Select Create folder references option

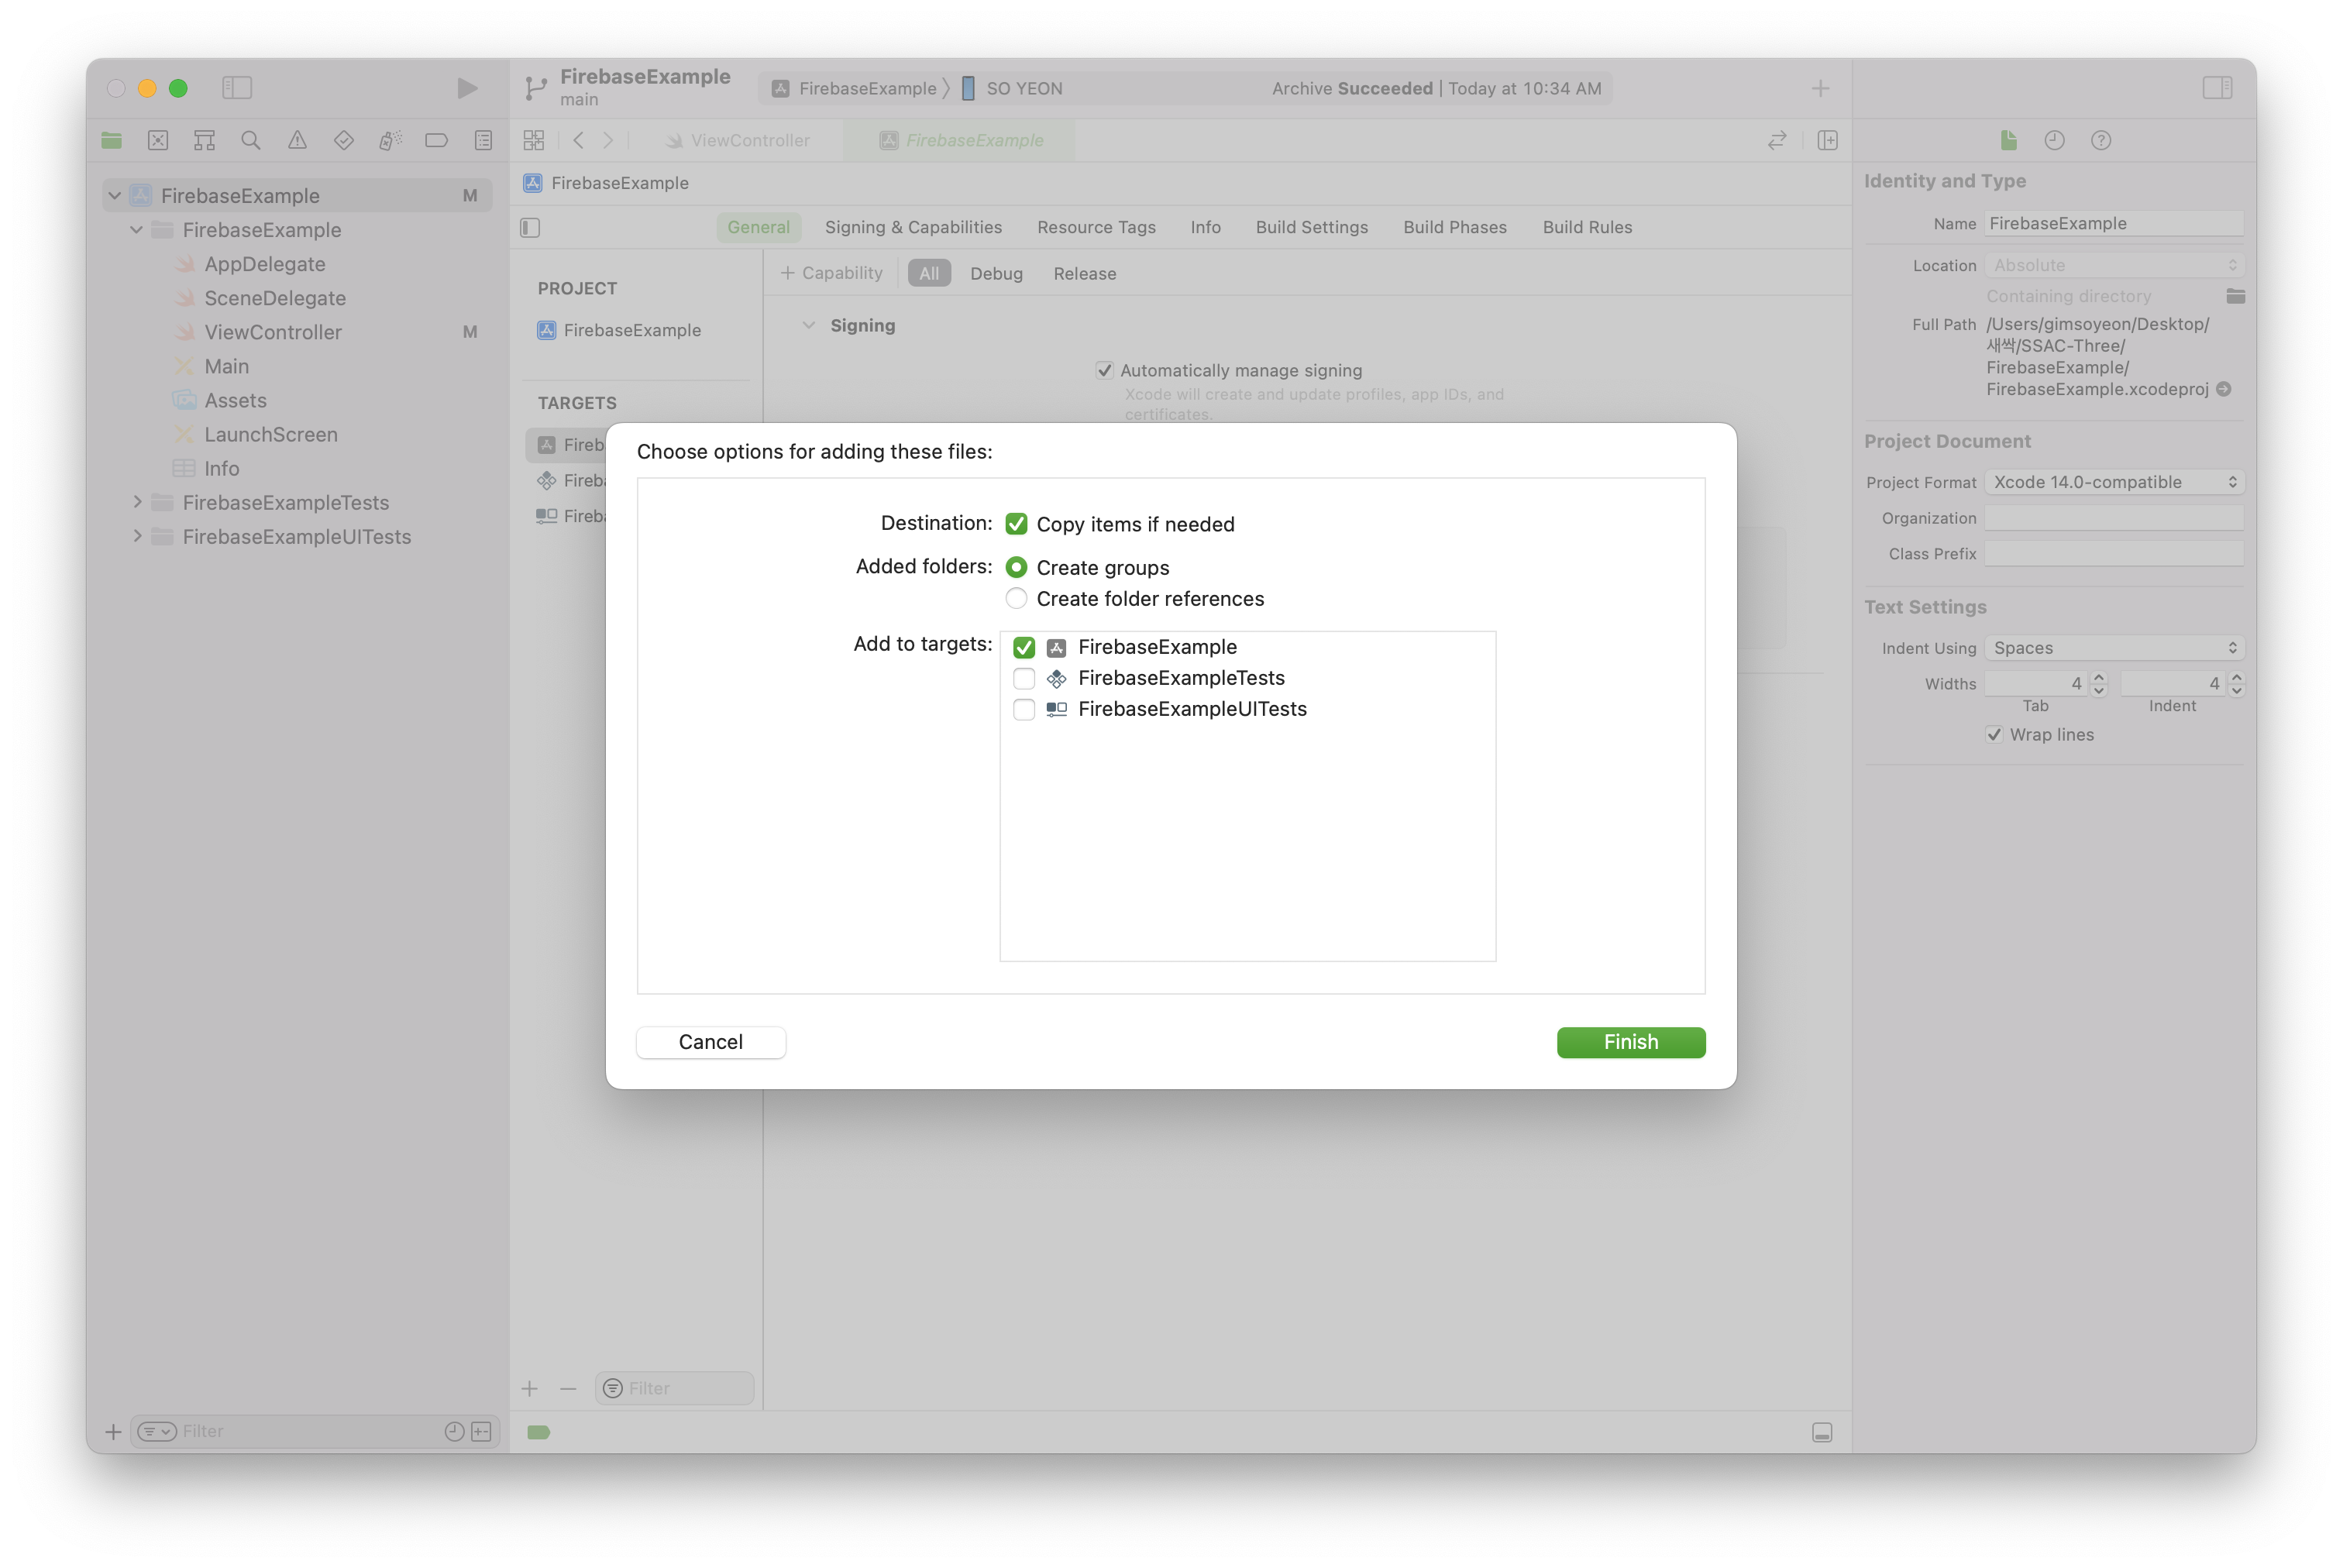tap(1016, 599)
